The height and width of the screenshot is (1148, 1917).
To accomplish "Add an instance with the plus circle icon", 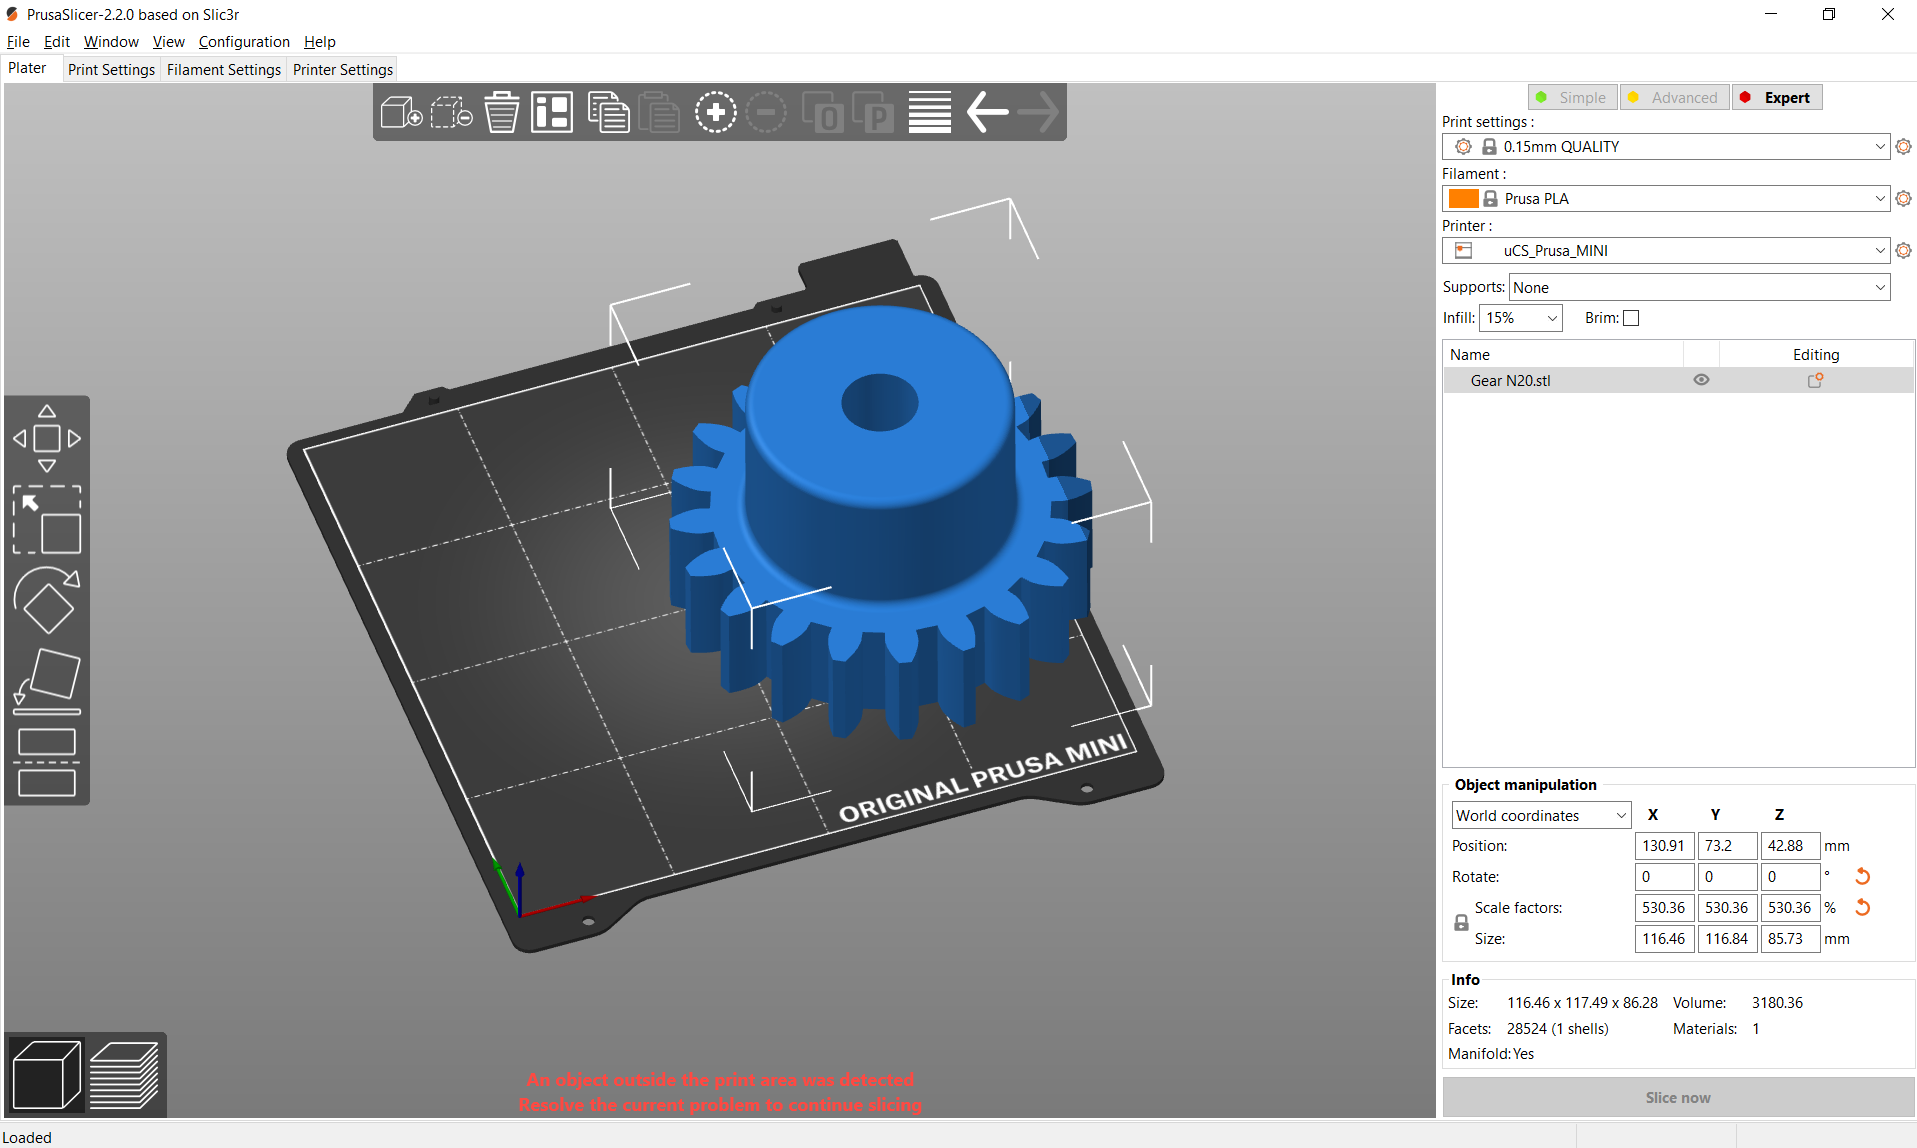I will (716, 112).
